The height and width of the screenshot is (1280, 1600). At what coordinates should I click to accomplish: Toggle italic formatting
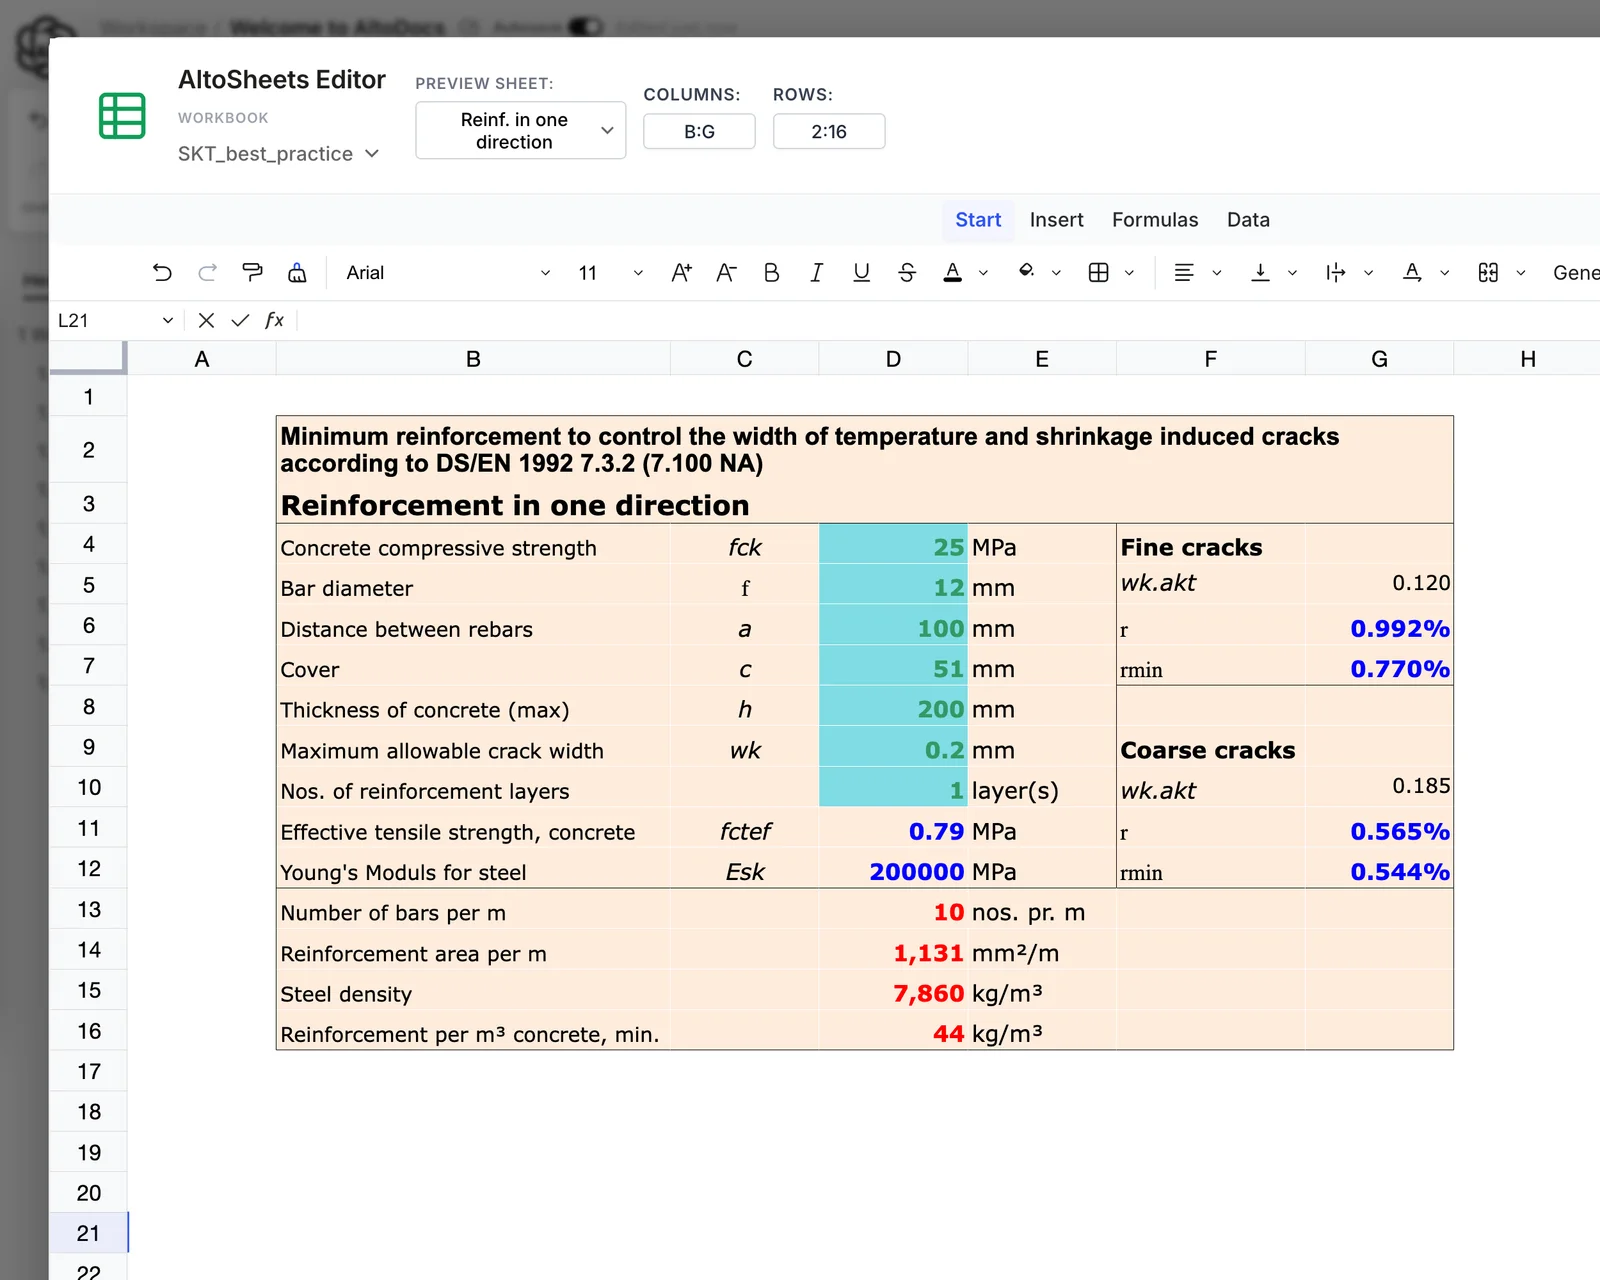(x=816, y=273)
